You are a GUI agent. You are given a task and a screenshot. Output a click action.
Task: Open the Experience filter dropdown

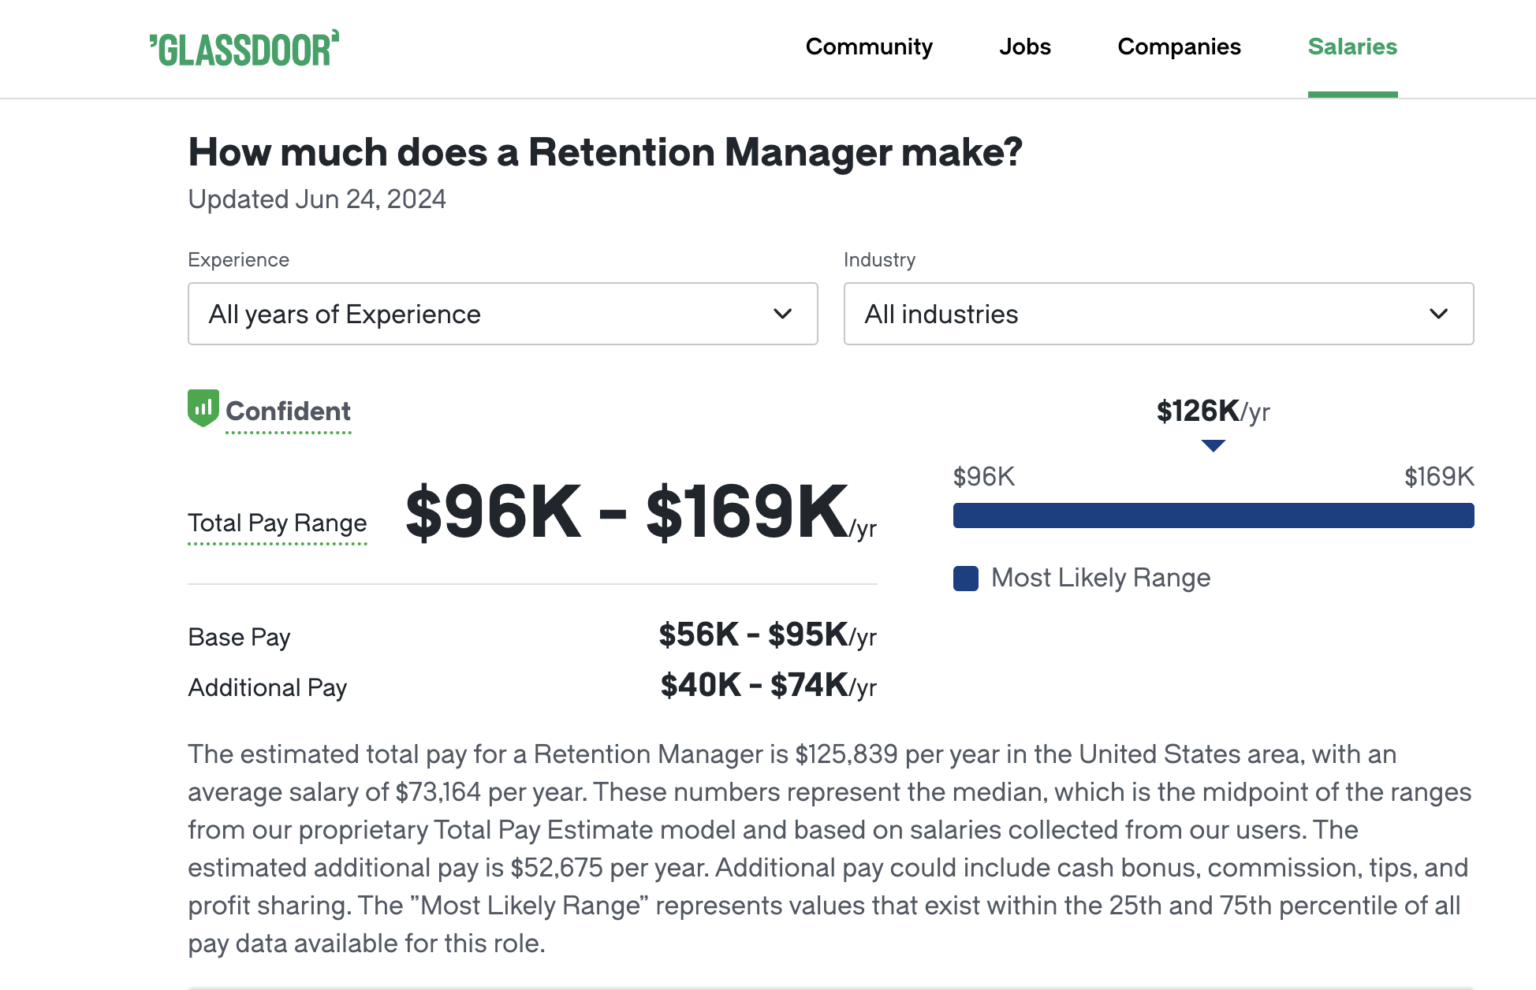click(502, 314)
